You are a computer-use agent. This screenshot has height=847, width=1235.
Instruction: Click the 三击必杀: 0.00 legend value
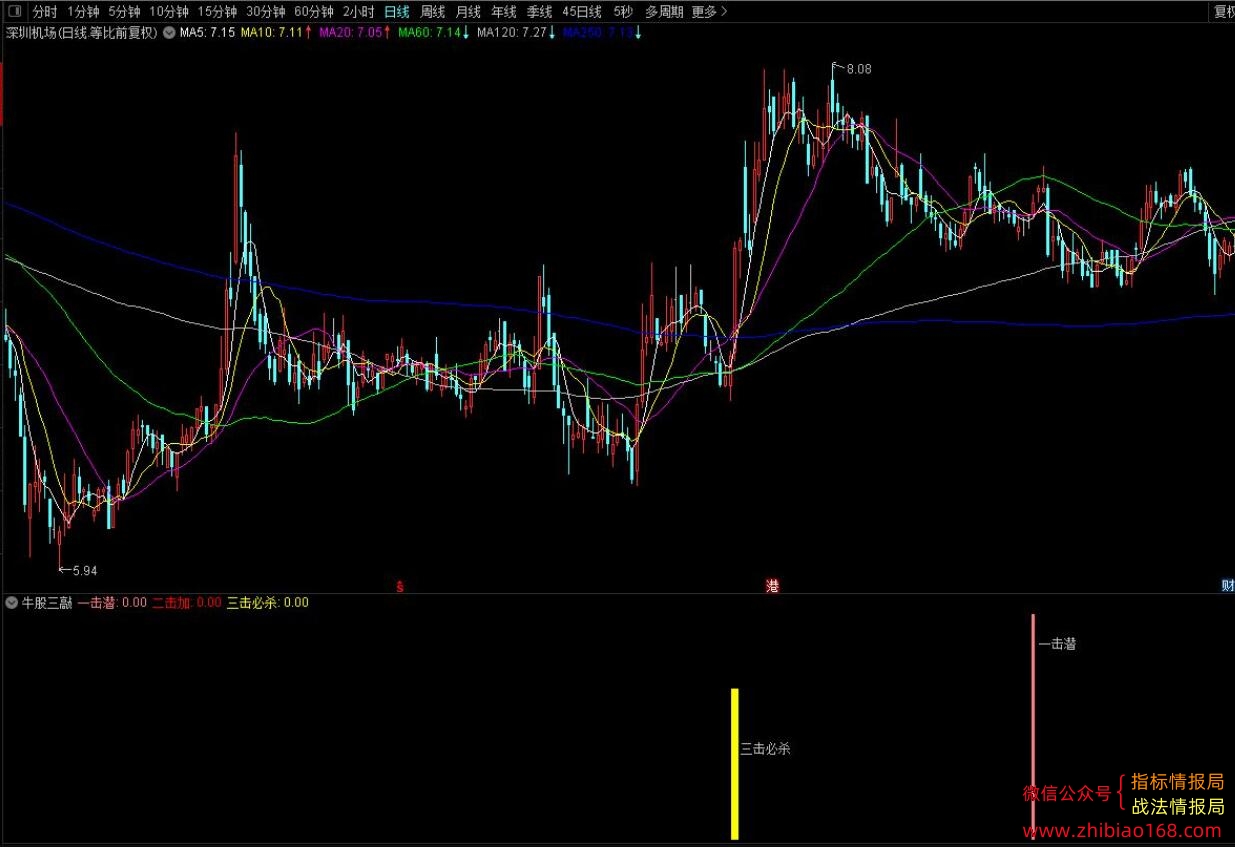(268, 603)
